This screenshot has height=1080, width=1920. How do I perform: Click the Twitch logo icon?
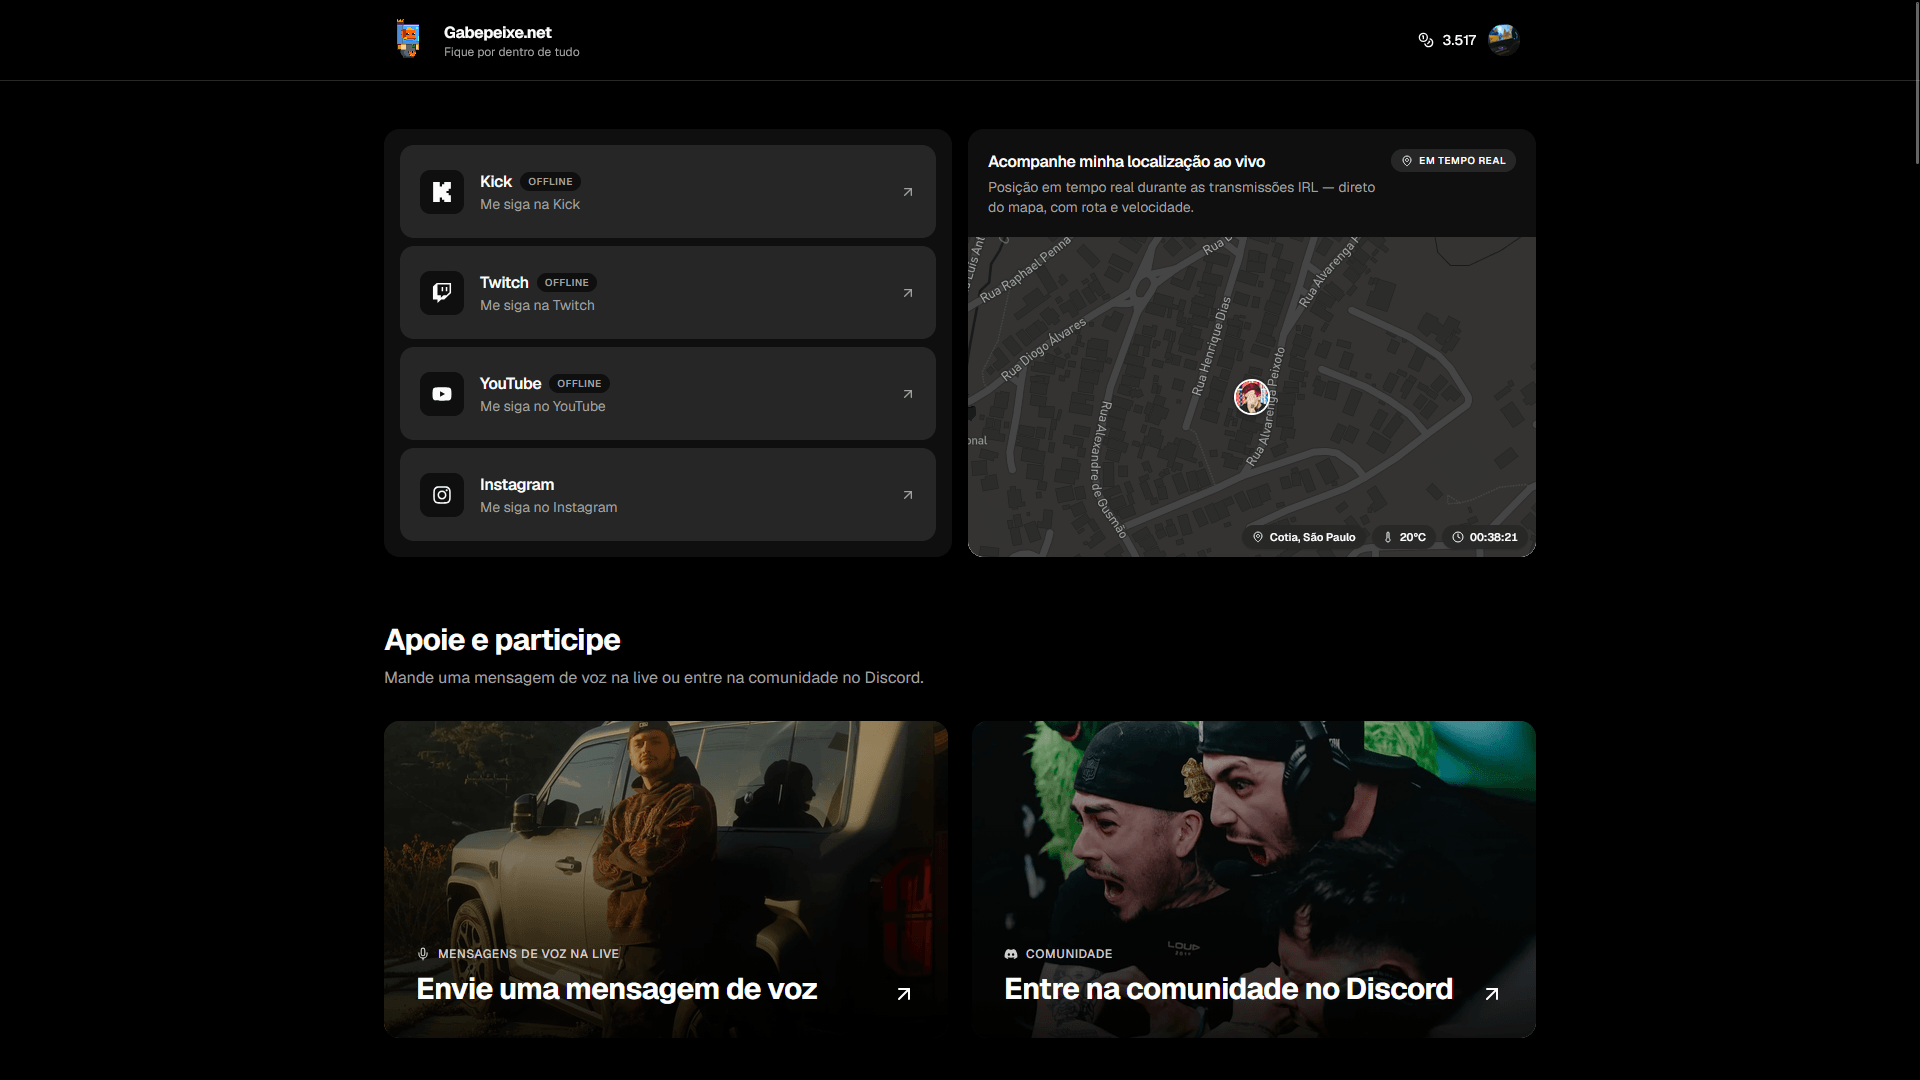[x=442, y=293]
